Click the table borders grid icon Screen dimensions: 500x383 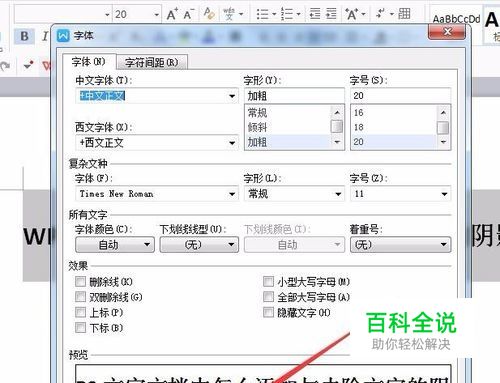pyautogui.click(x=404, y=14)
